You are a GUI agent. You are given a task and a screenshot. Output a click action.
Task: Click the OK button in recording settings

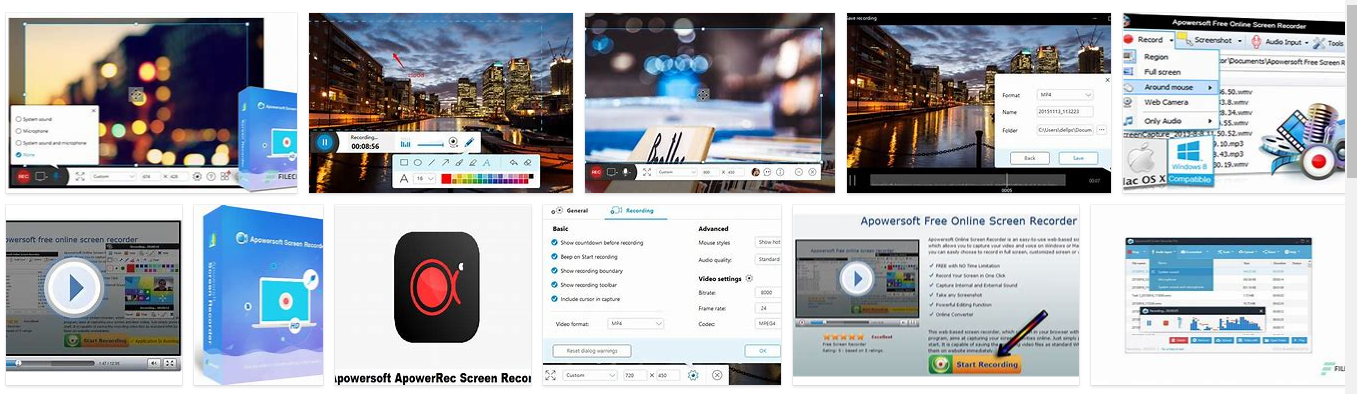762,351
